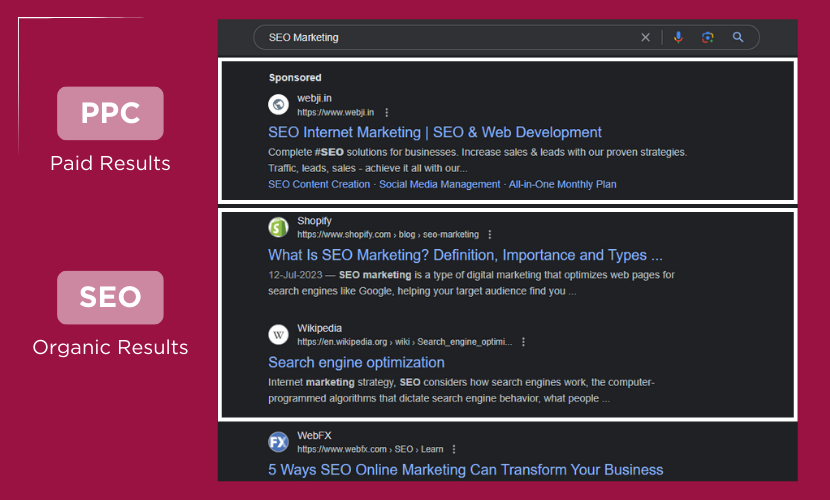The width and height of the screenshot is (830, 500).
Task: Open the SEO Content Creation sitelink
Action: pyautogui.click(x=319, y=184)
